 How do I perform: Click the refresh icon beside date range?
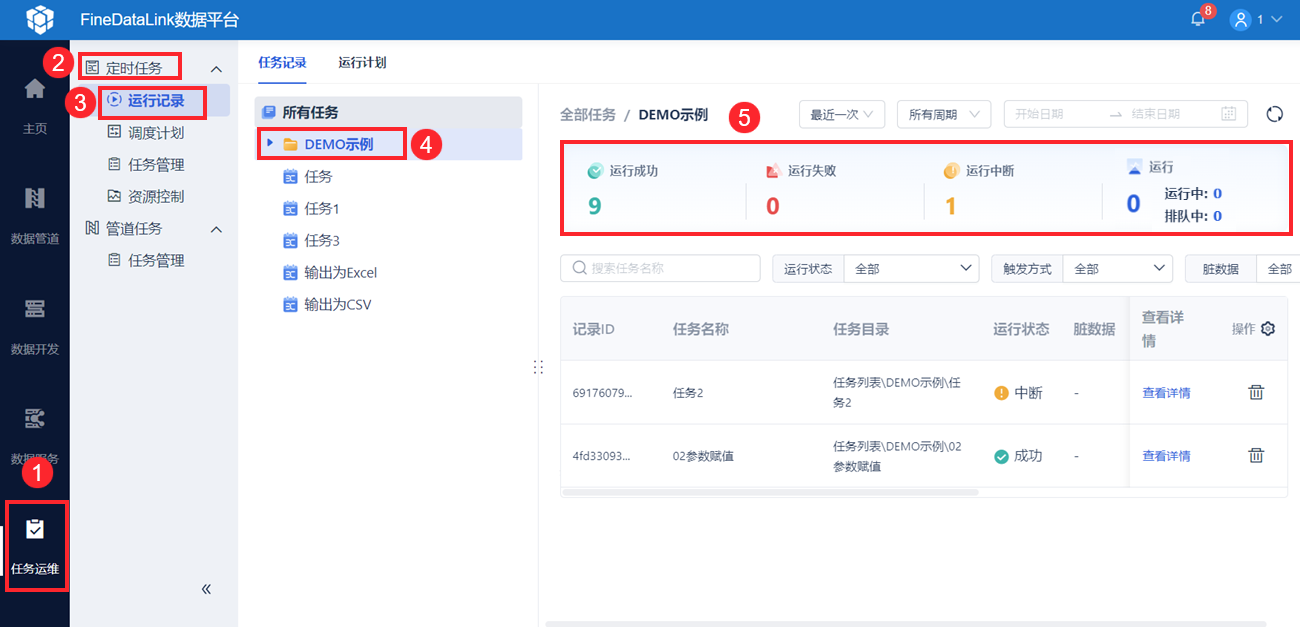[1274, 114]
